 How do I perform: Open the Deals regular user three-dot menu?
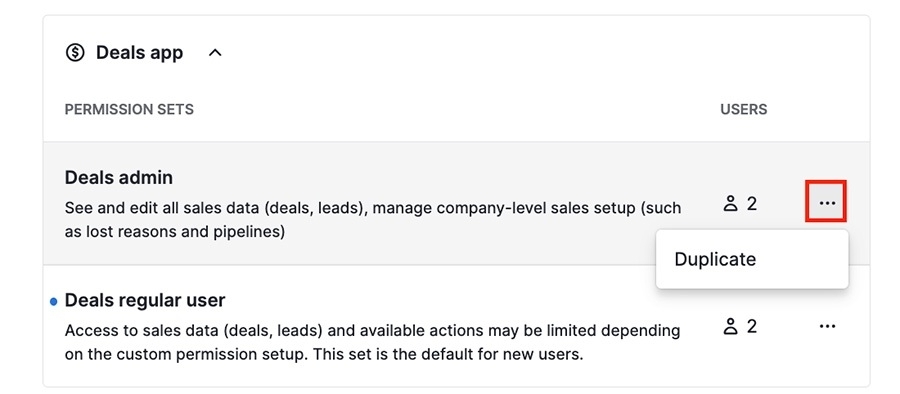pyautogui.click(x=827, y=326)
